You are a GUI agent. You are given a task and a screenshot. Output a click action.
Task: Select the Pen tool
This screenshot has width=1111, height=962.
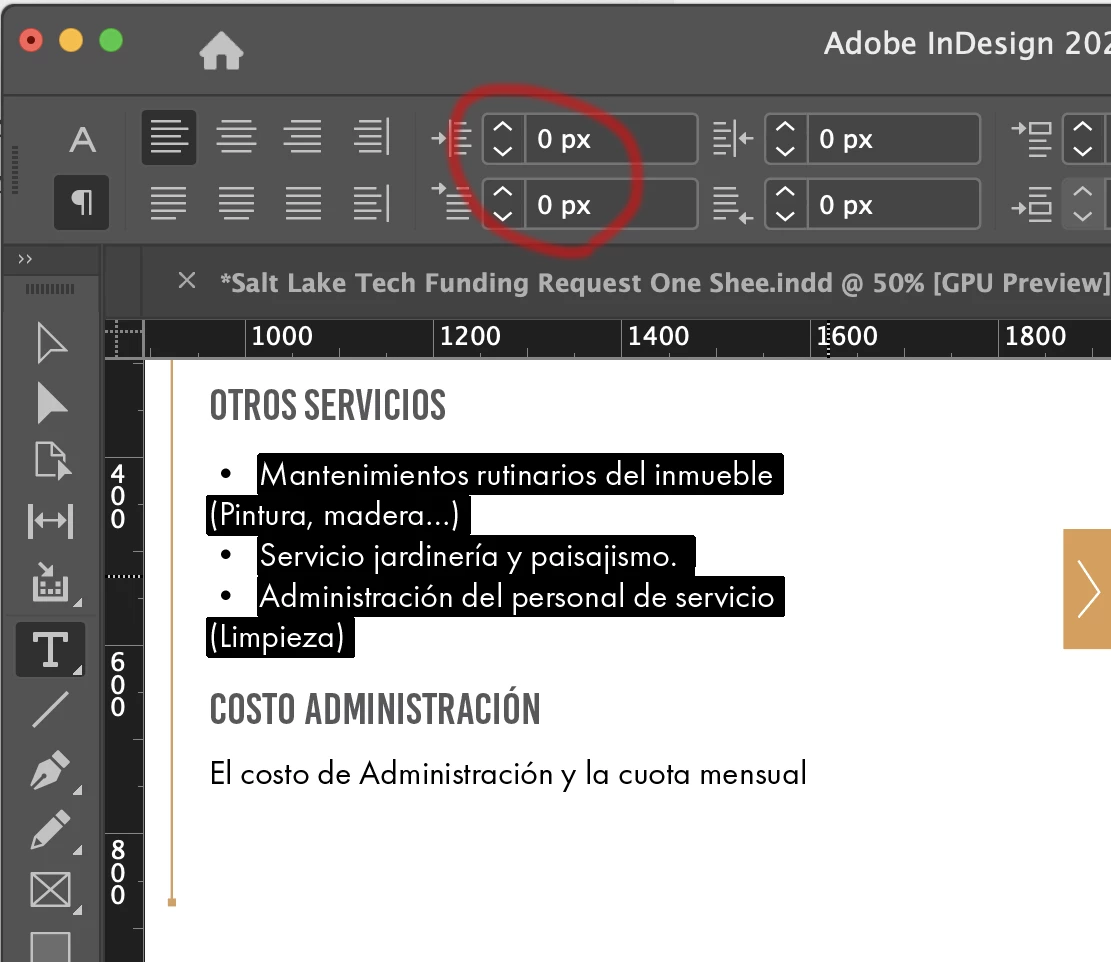[51, 770]
